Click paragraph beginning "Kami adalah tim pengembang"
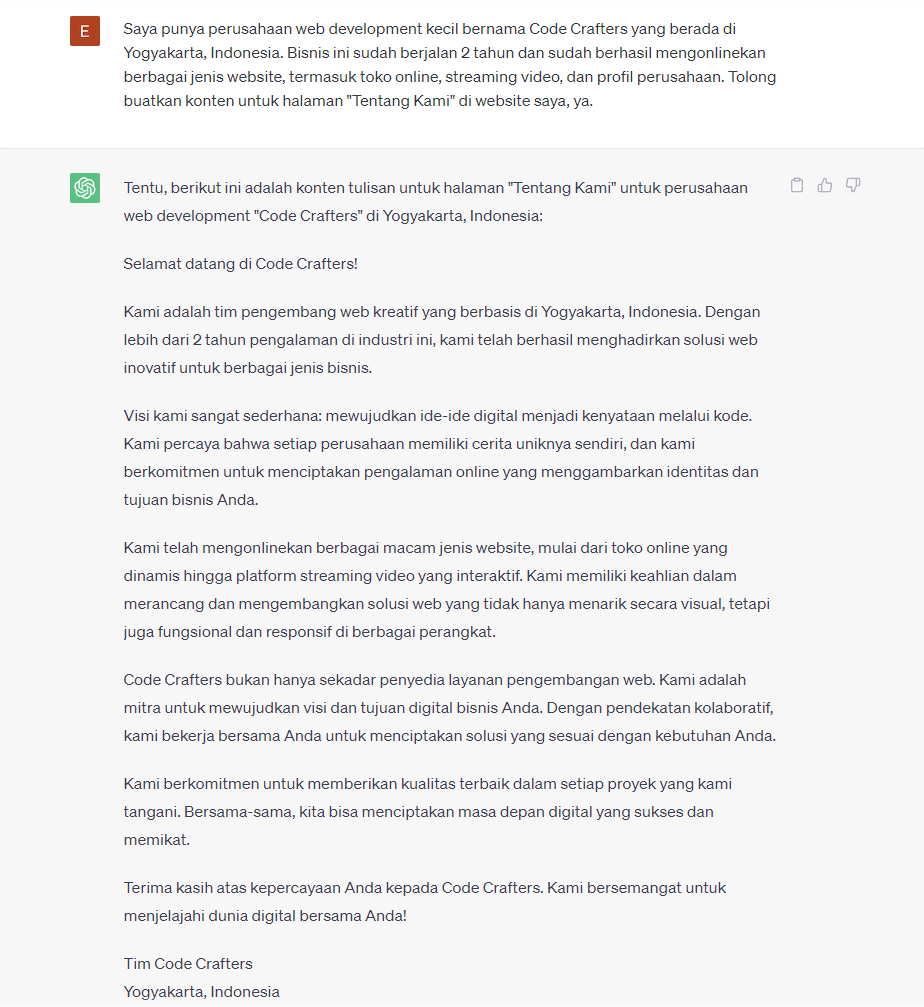The width and height of the screenshot is (924, 1007). coord(440,340)
